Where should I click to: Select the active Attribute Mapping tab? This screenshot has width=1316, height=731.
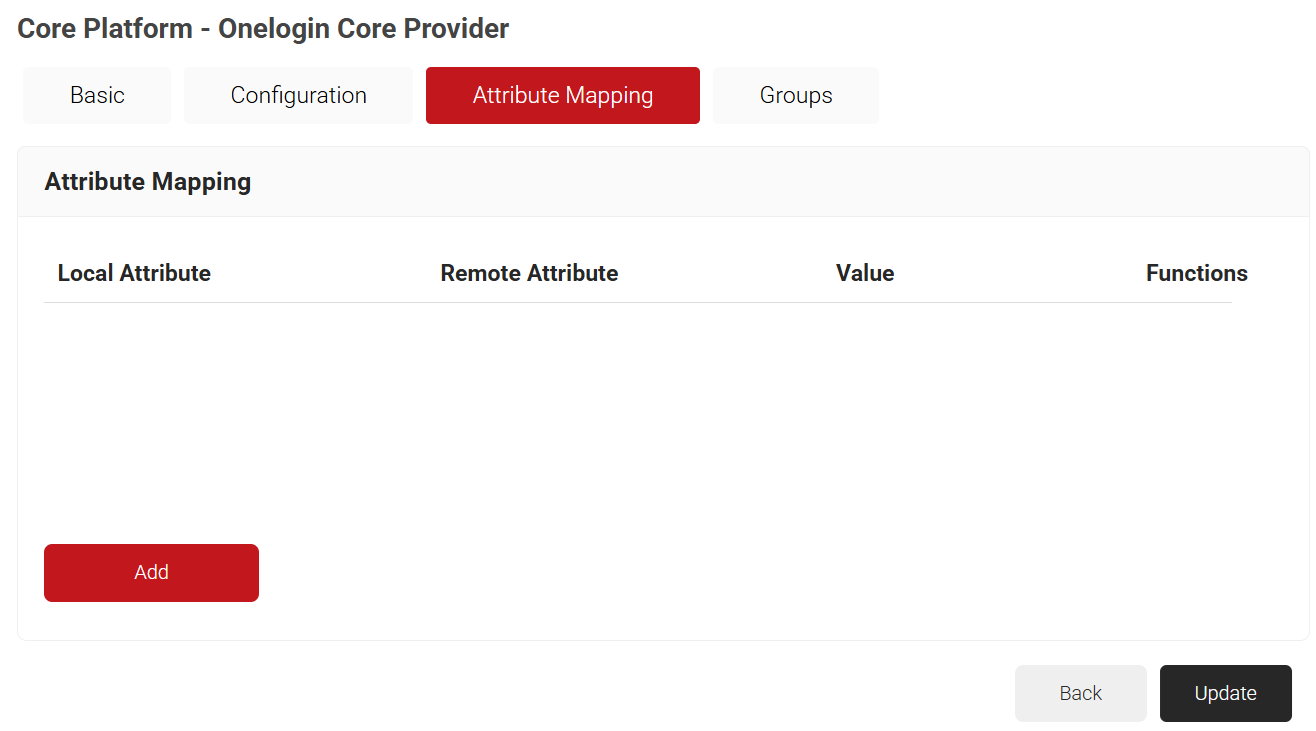[x=562, y=96]
